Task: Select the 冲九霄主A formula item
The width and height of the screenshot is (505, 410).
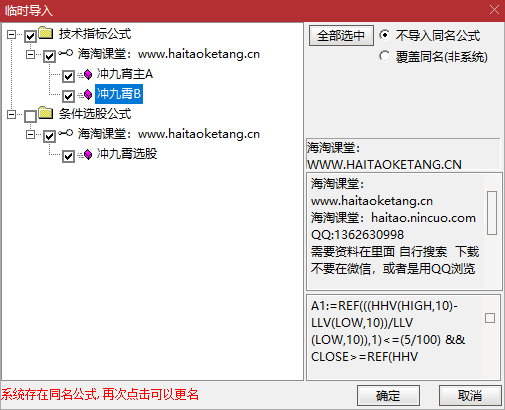Action: [125, 74]
